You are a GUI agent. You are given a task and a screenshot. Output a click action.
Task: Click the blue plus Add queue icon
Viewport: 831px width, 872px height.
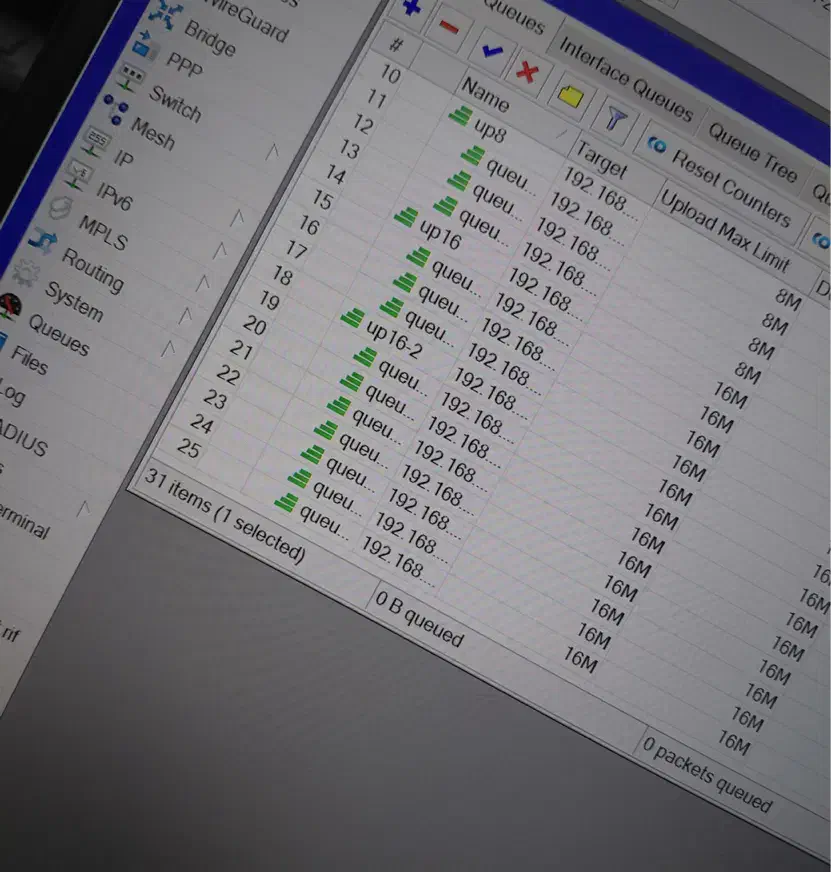[412, 7]
